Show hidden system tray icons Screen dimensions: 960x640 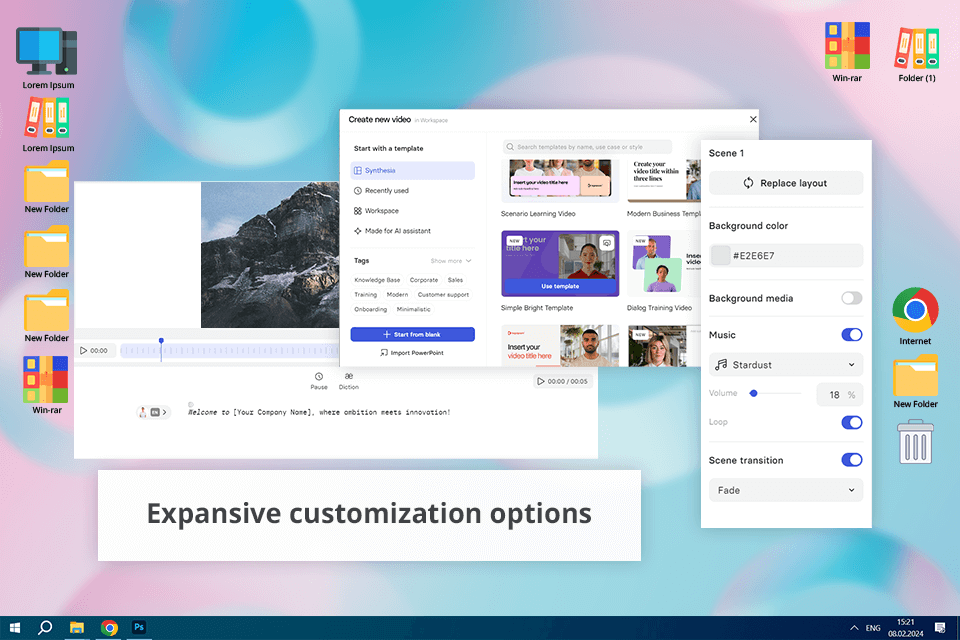coord(853,628)
